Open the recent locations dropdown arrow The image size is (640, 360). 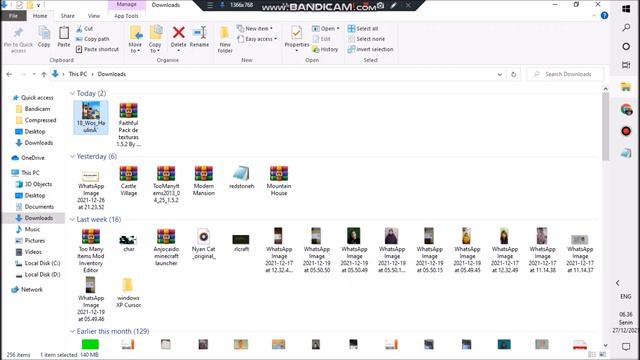34,74
